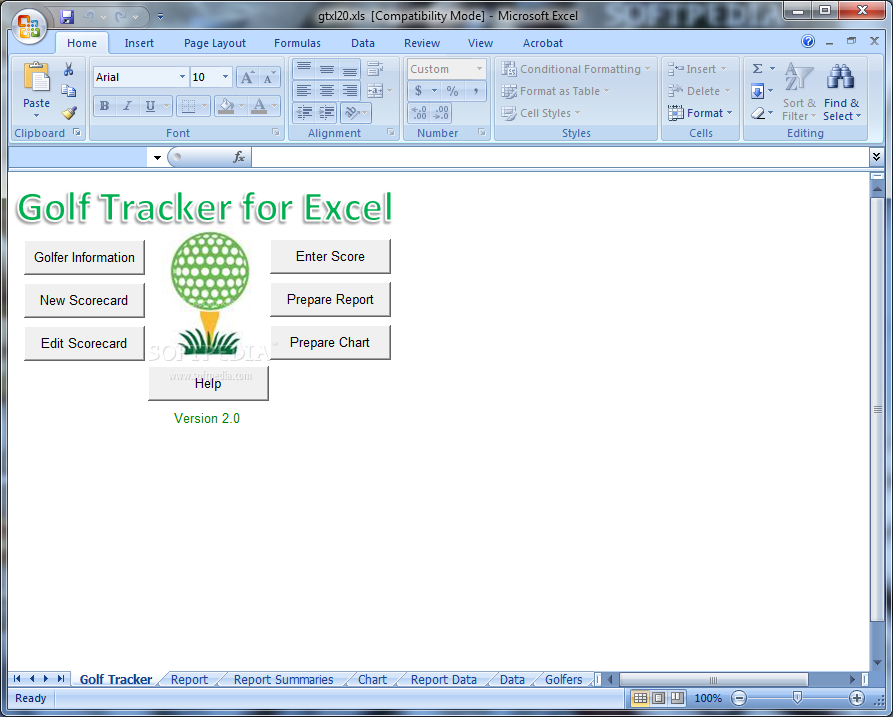This screenshot has width=893, height=717.
Task: Click the Golfer Information button
Action: pyautogui.click(x=84, y=257)
